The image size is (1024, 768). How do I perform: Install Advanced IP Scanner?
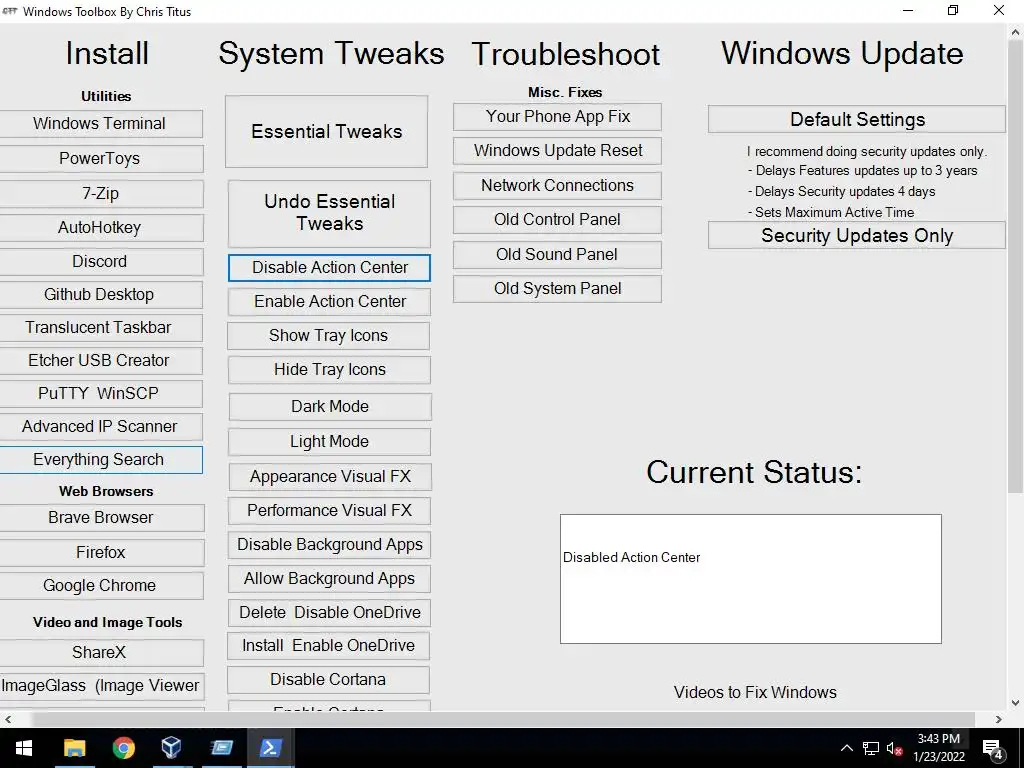click(x=99, y=426)
